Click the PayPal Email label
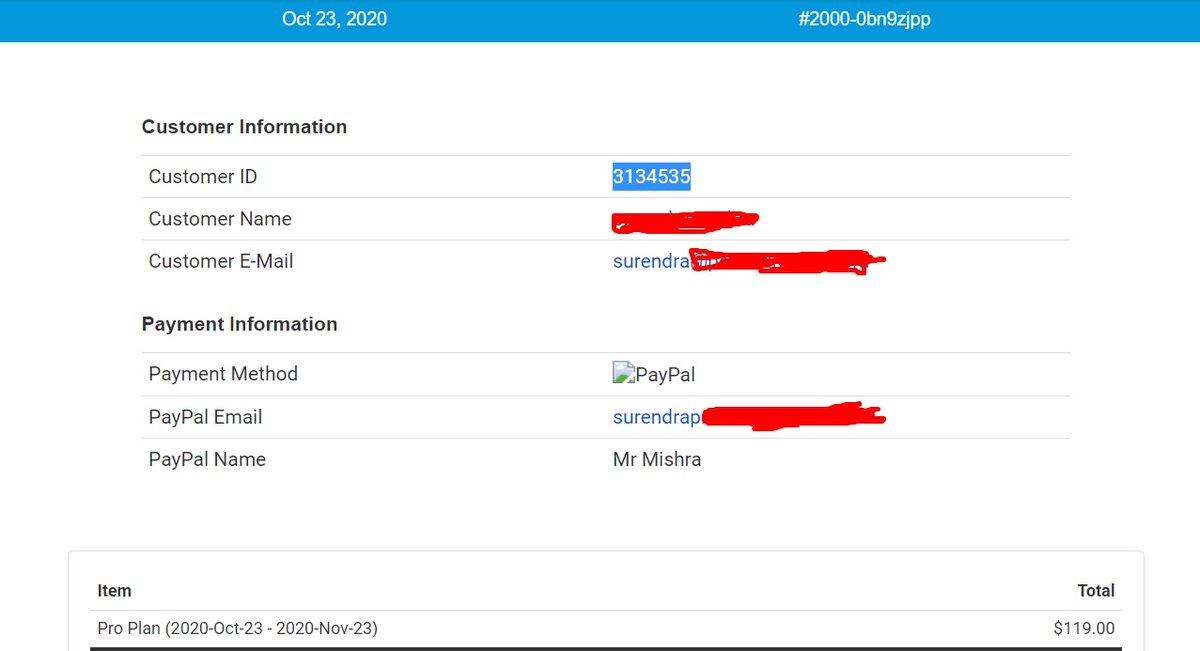Viewport: 1200px width, 651px height. 206,417
